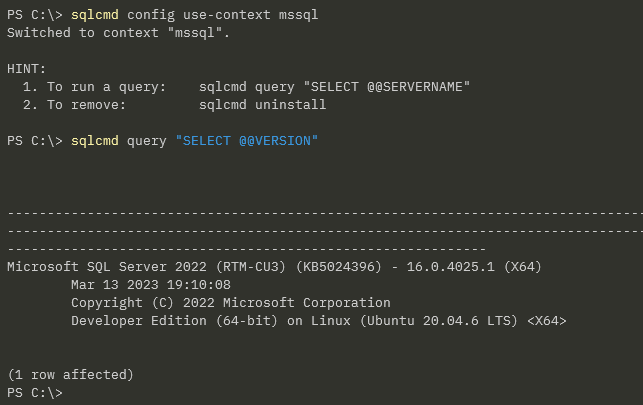The image size is (643, 405).
Task: Click the "query" word before SELECT @@VERSION
Action: [x=146, y=141]
